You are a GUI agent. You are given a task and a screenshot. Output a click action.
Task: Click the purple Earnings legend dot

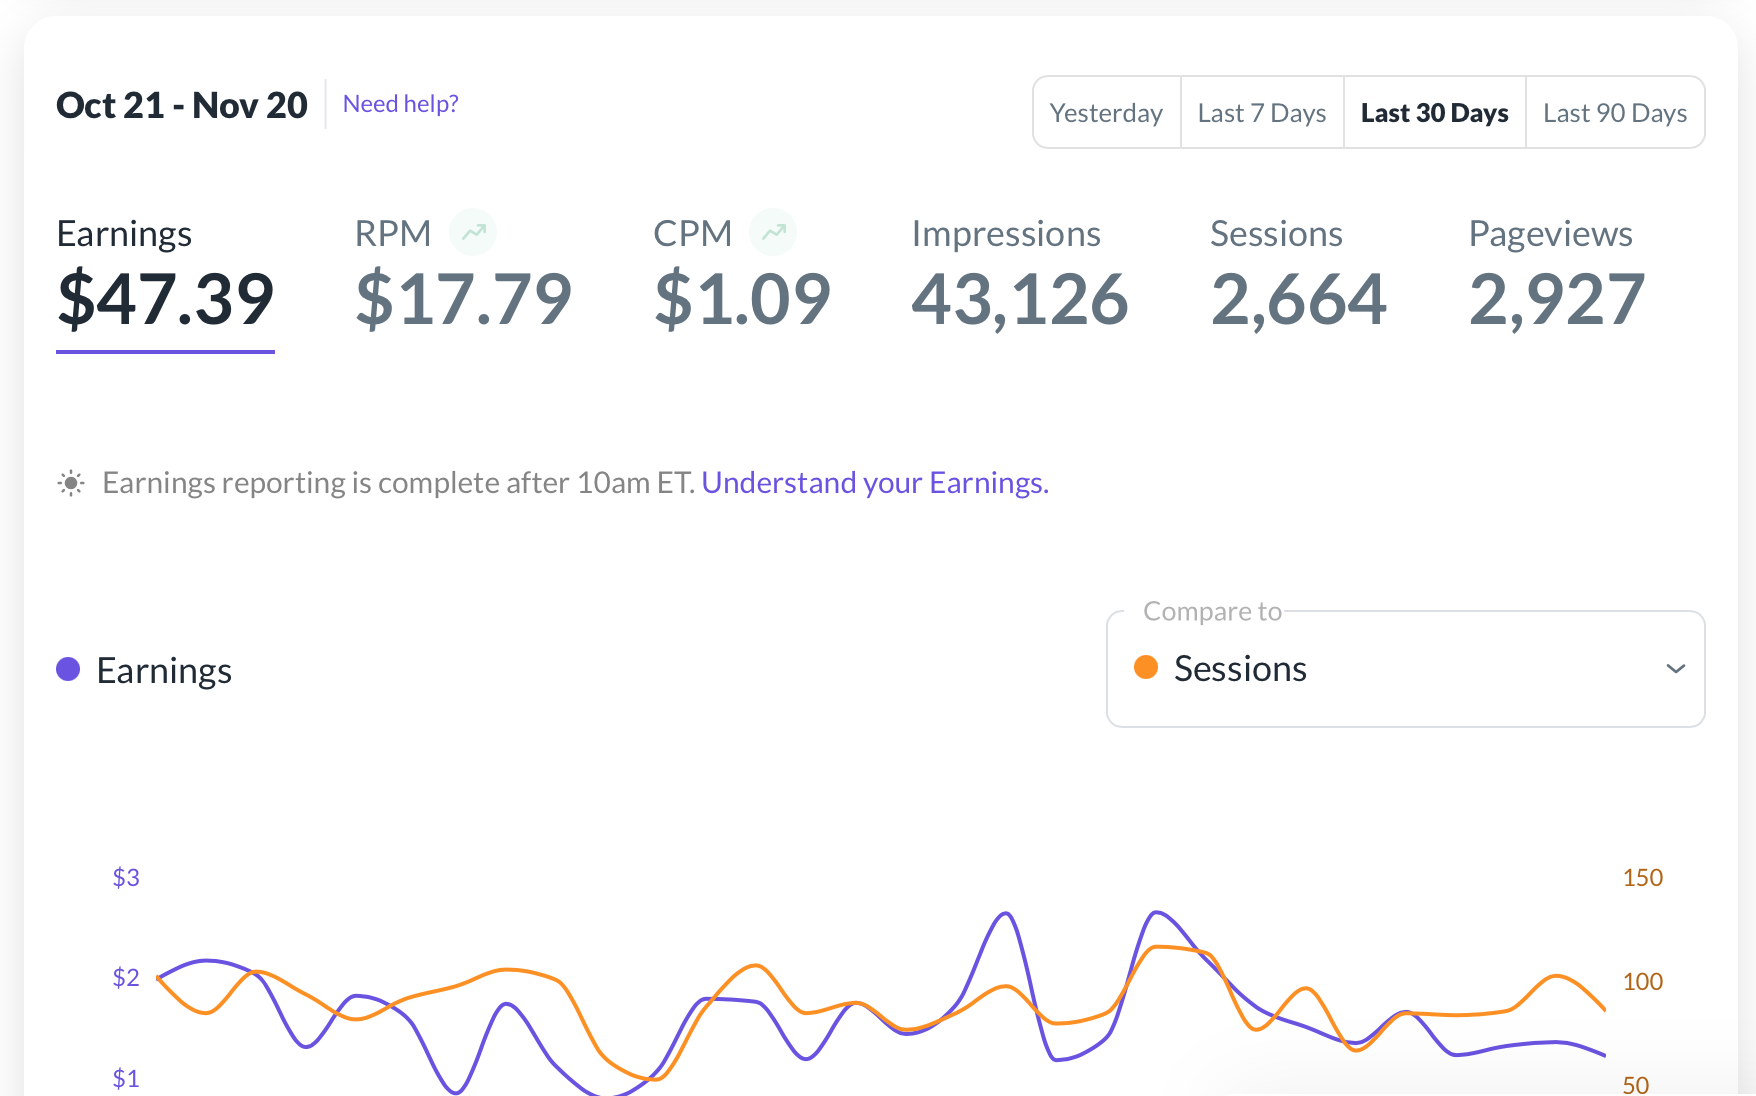68,669
